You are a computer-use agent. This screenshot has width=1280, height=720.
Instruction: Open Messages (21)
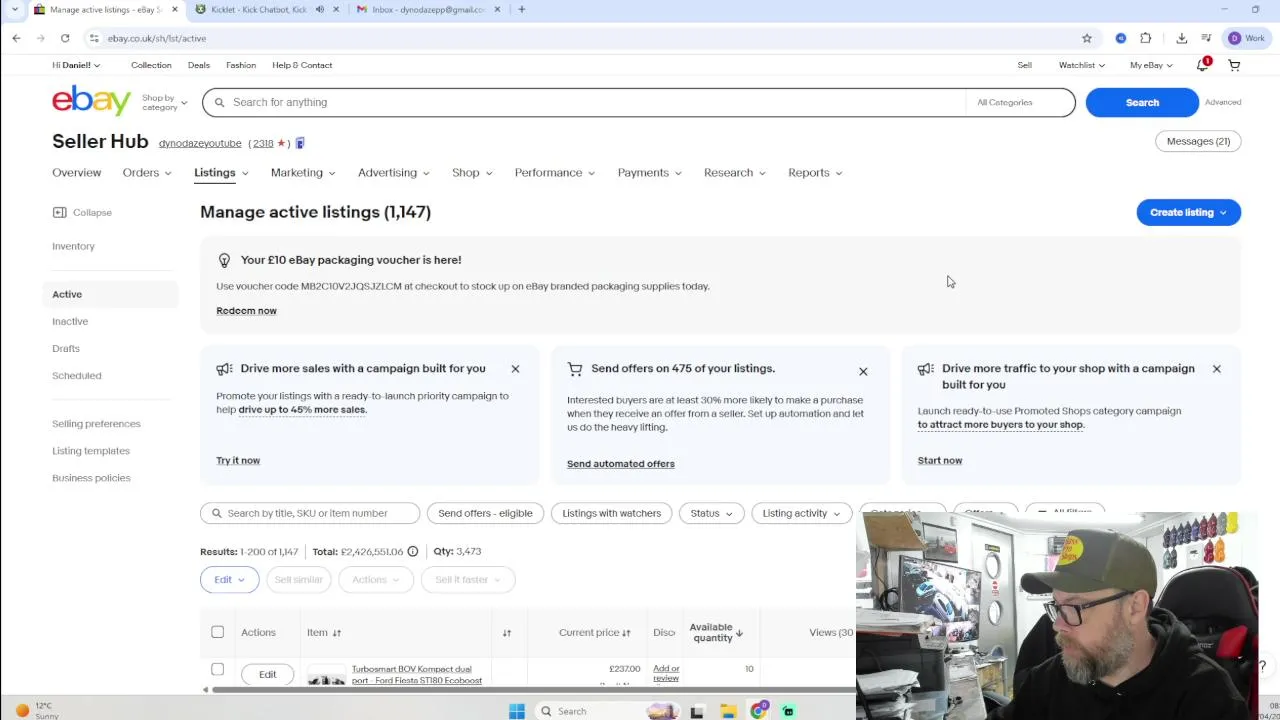[1198, 141]
